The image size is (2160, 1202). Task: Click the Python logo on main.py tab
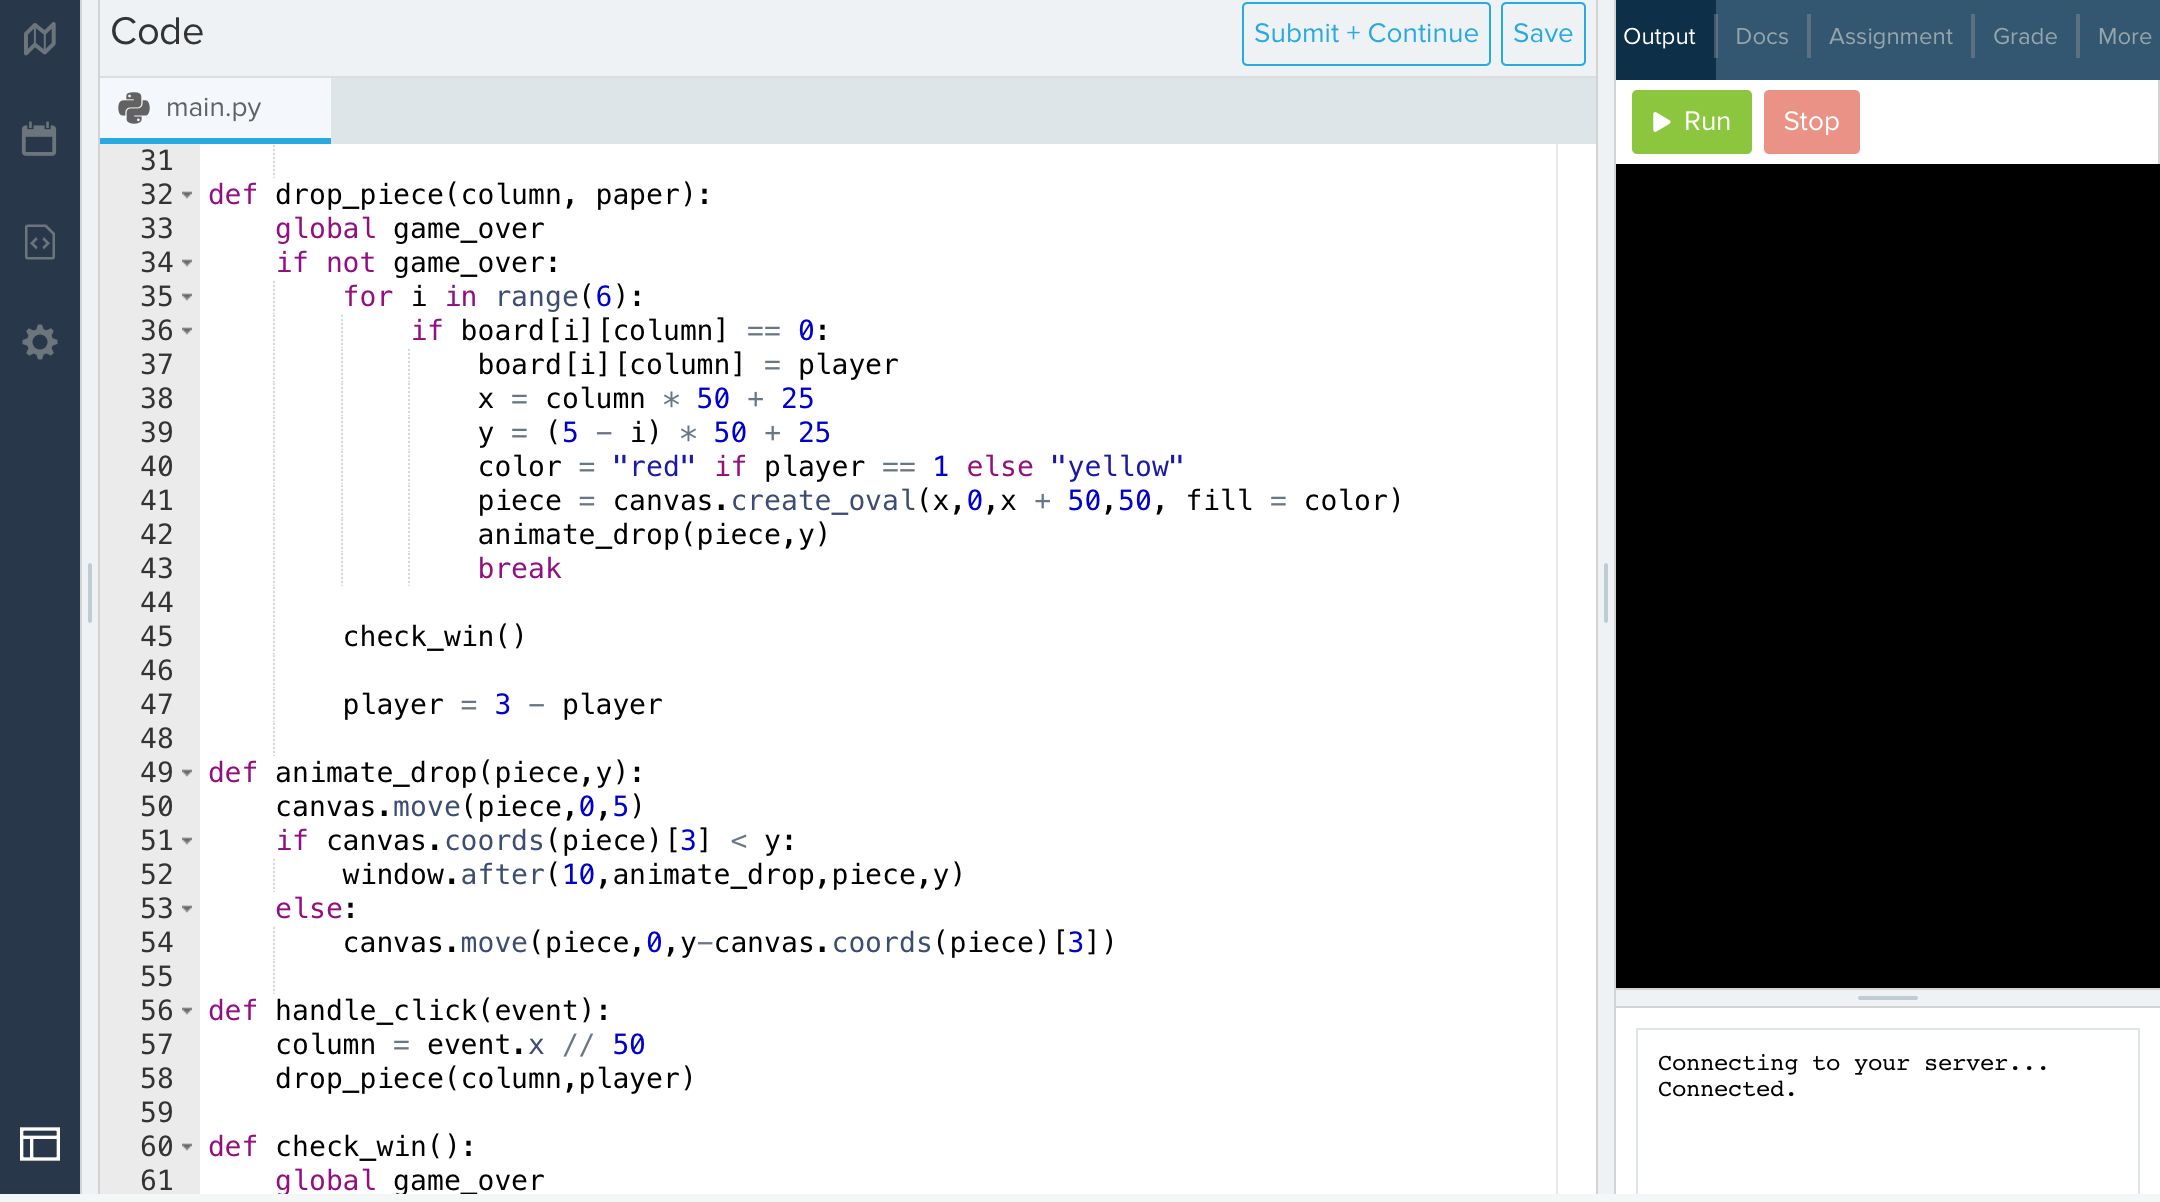tap(134, 107)
